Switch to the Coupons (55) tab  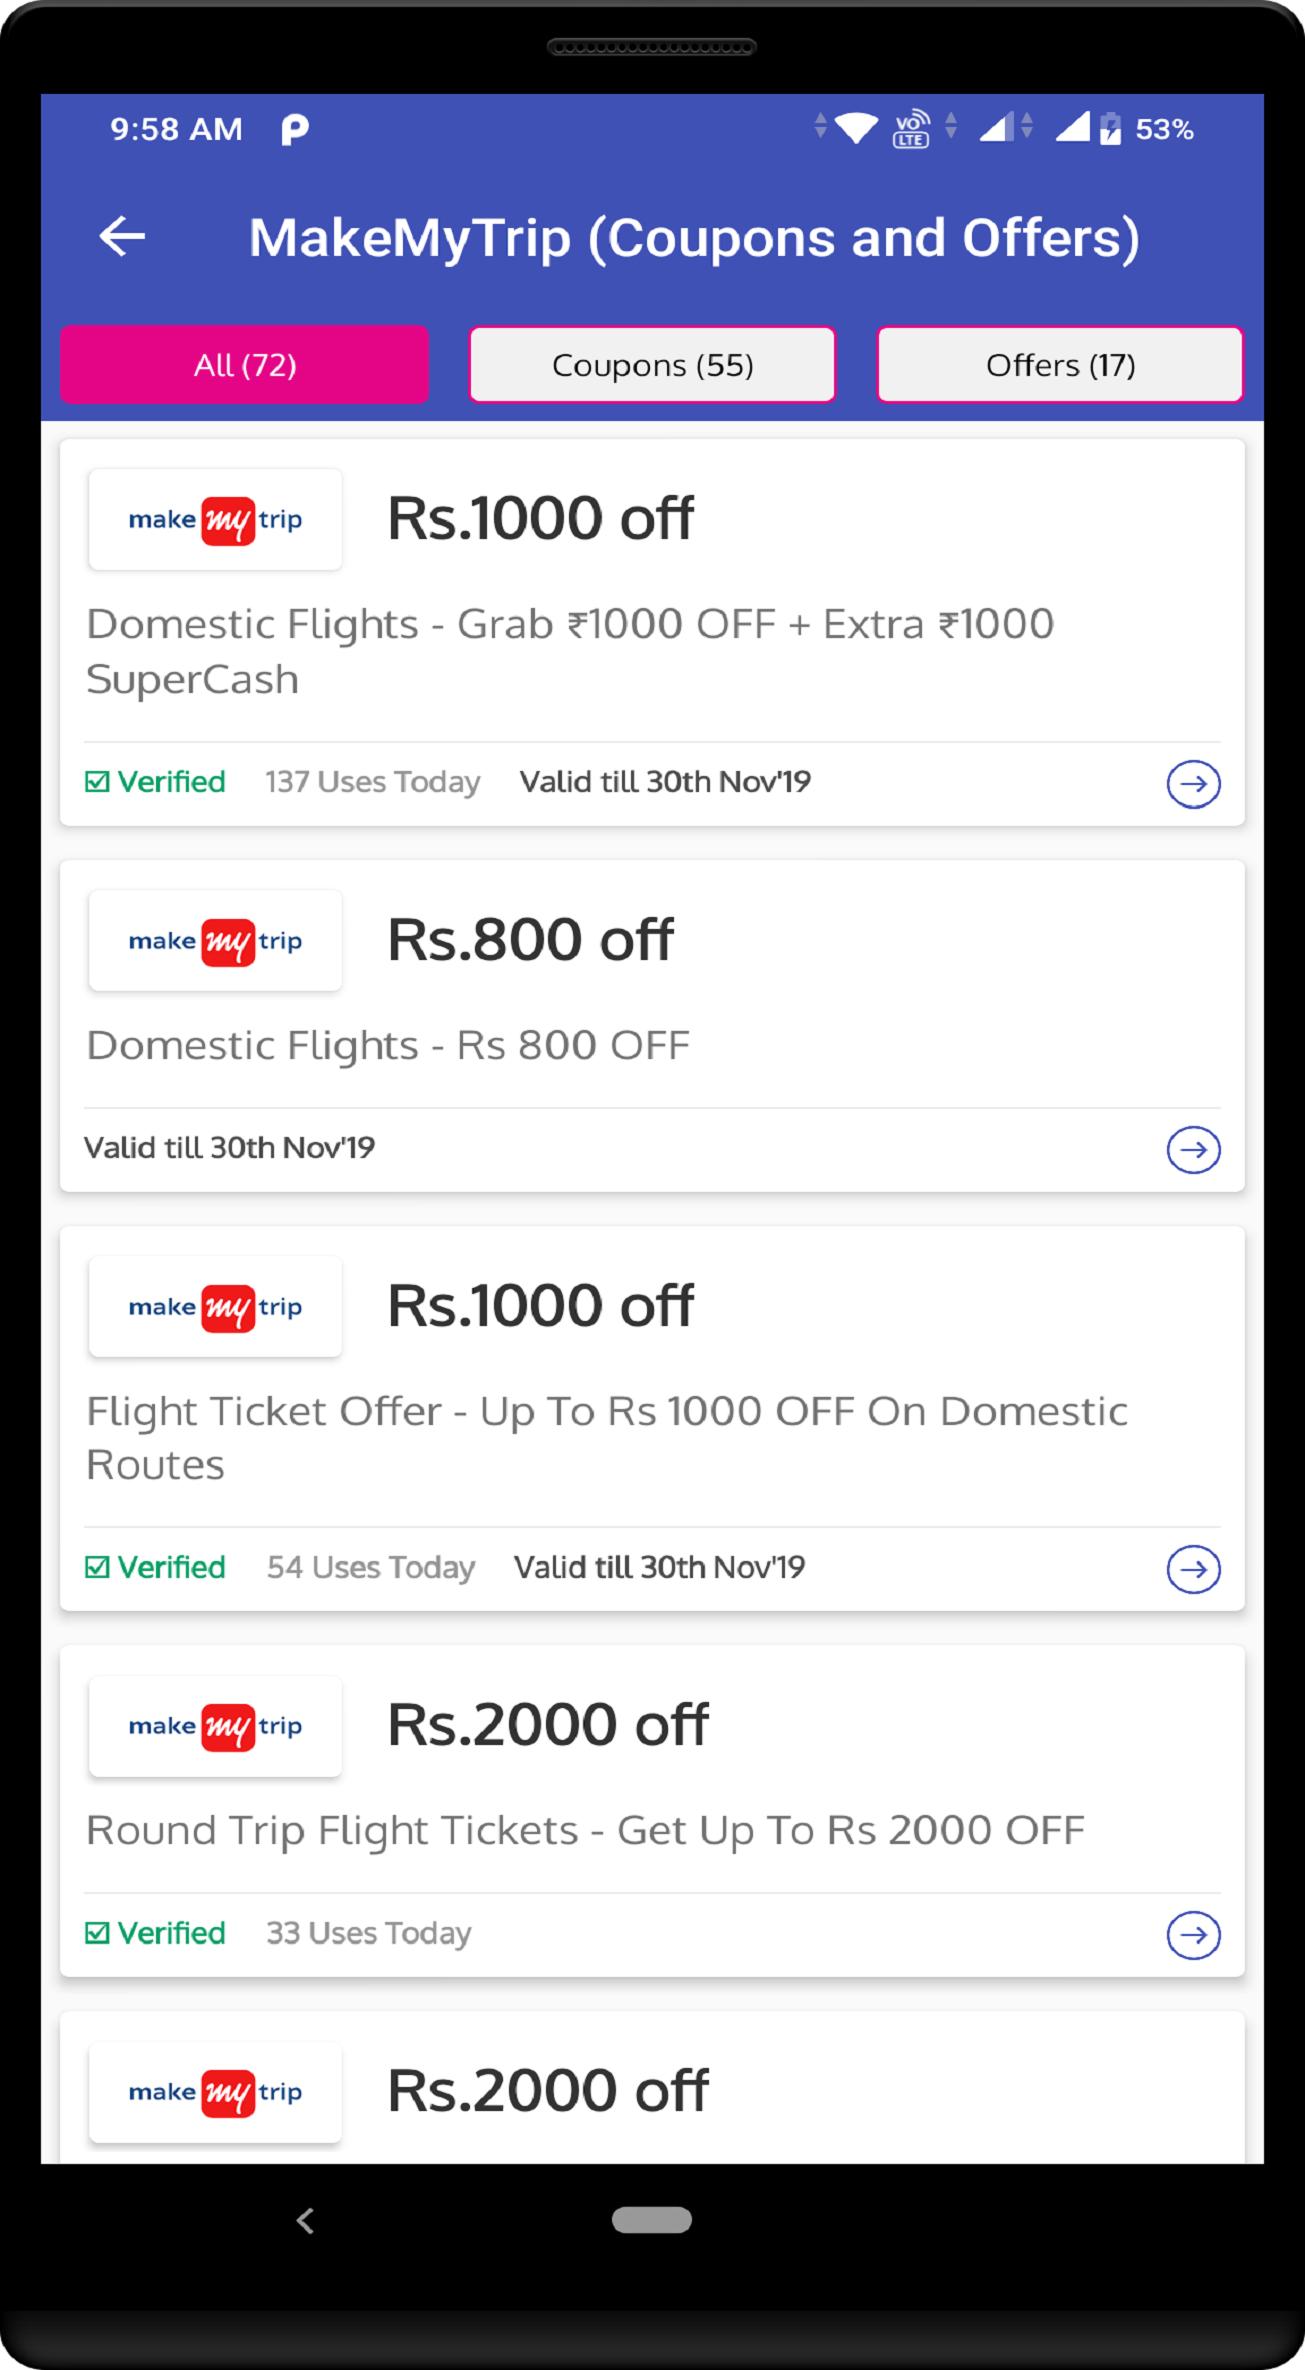tap(652, 365)
